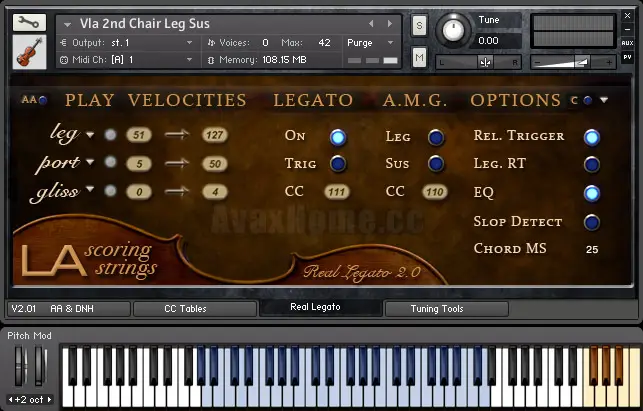Screen dimensions: 643x411
Task: Click the Chord MS value 25
Action: (592, 249)
